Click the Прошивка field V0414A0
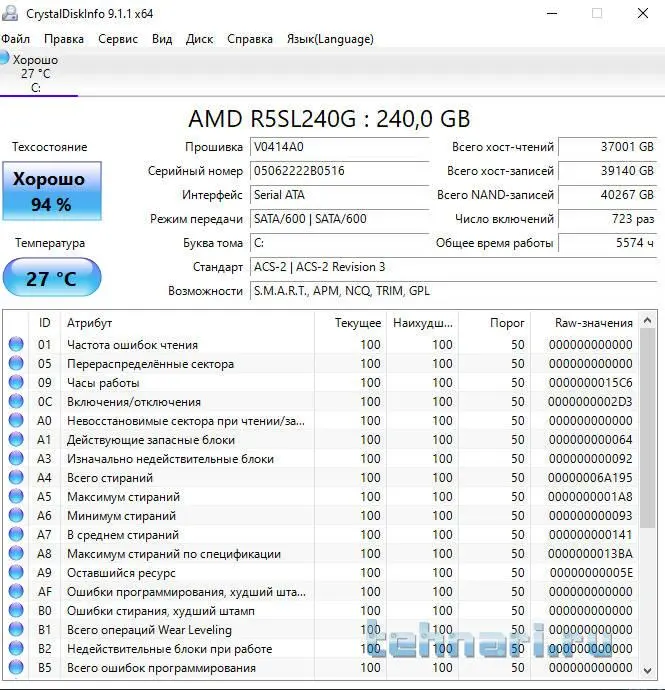The height and width of the screenshot is (690, 665). (x=340, y=147)
